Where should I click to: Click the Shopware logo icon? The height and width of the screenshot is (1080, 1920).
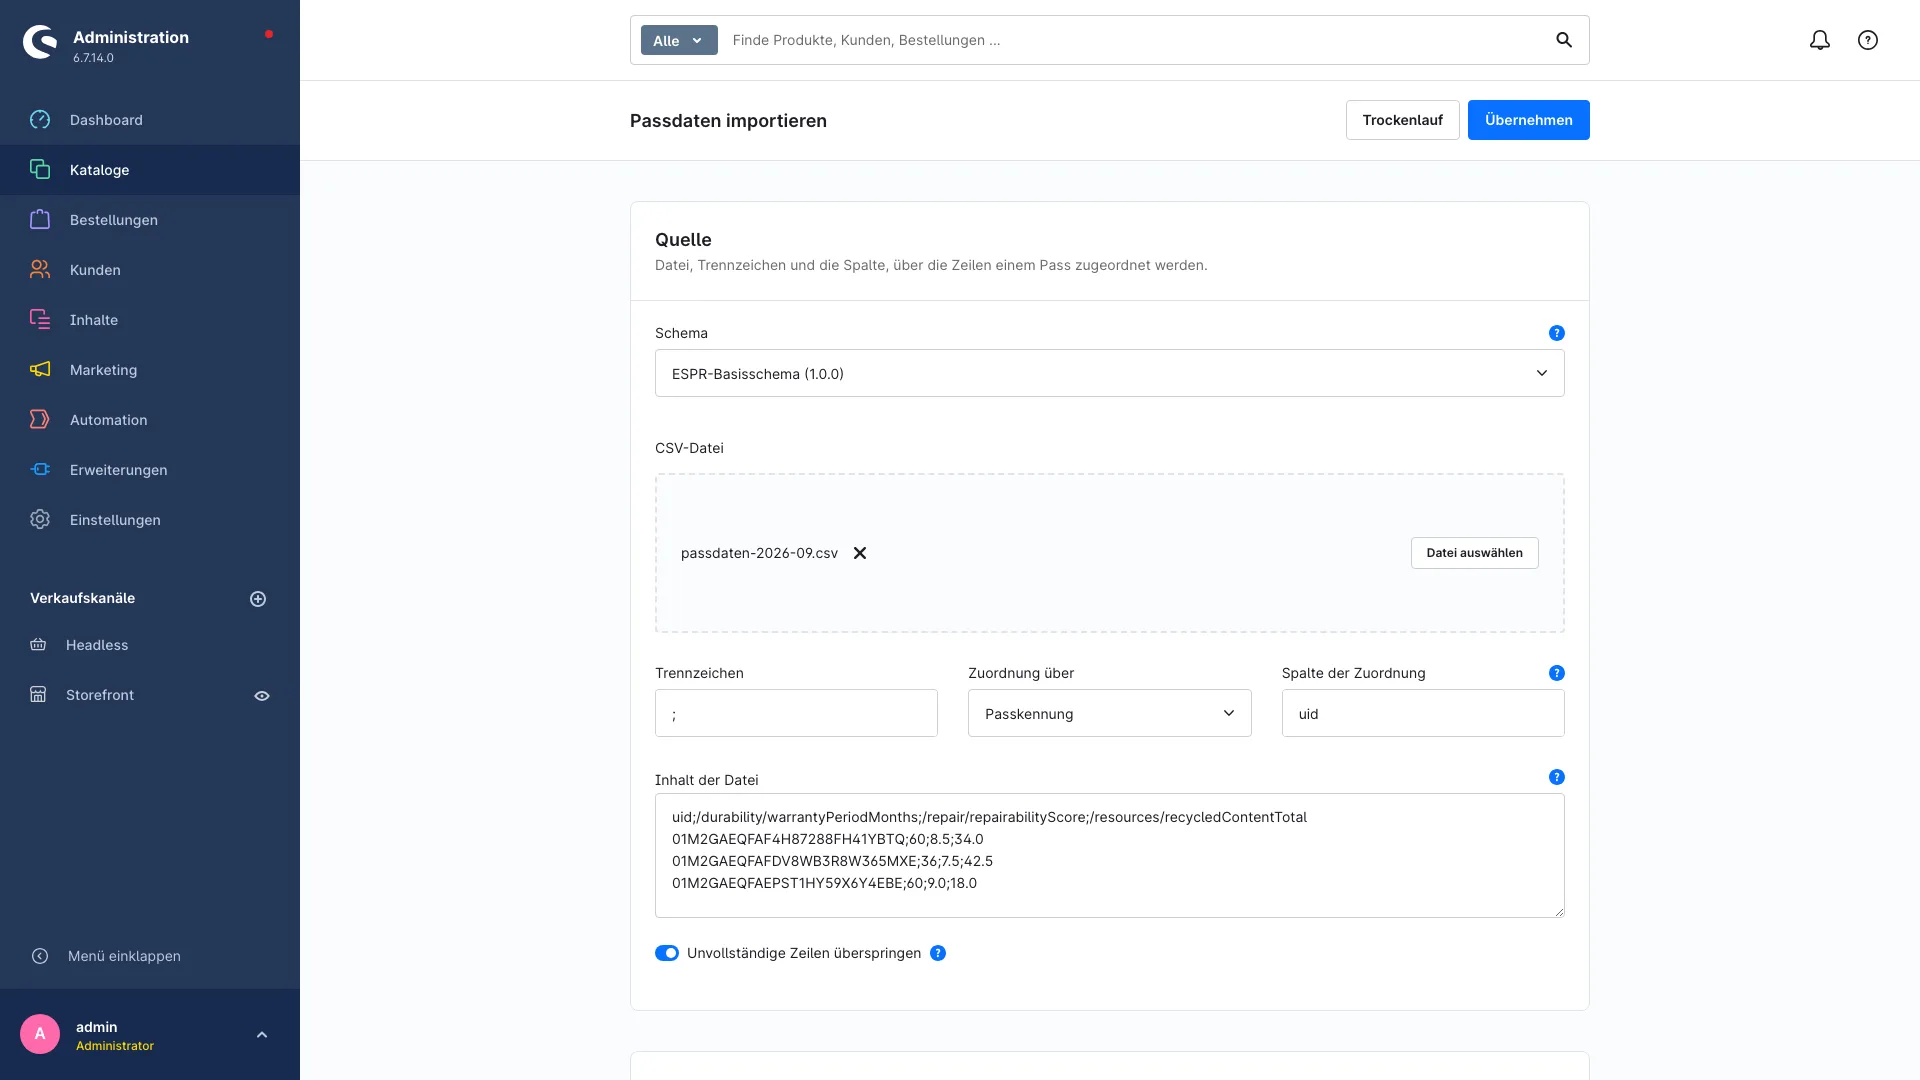pyautogui.click(x=40, y=42)
